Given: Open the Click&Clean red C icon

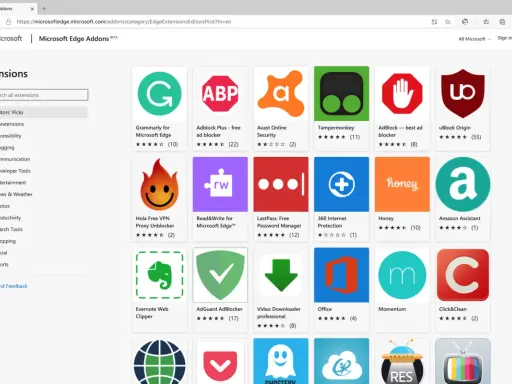Looking at the screenshot, I should tap(463, 275).
